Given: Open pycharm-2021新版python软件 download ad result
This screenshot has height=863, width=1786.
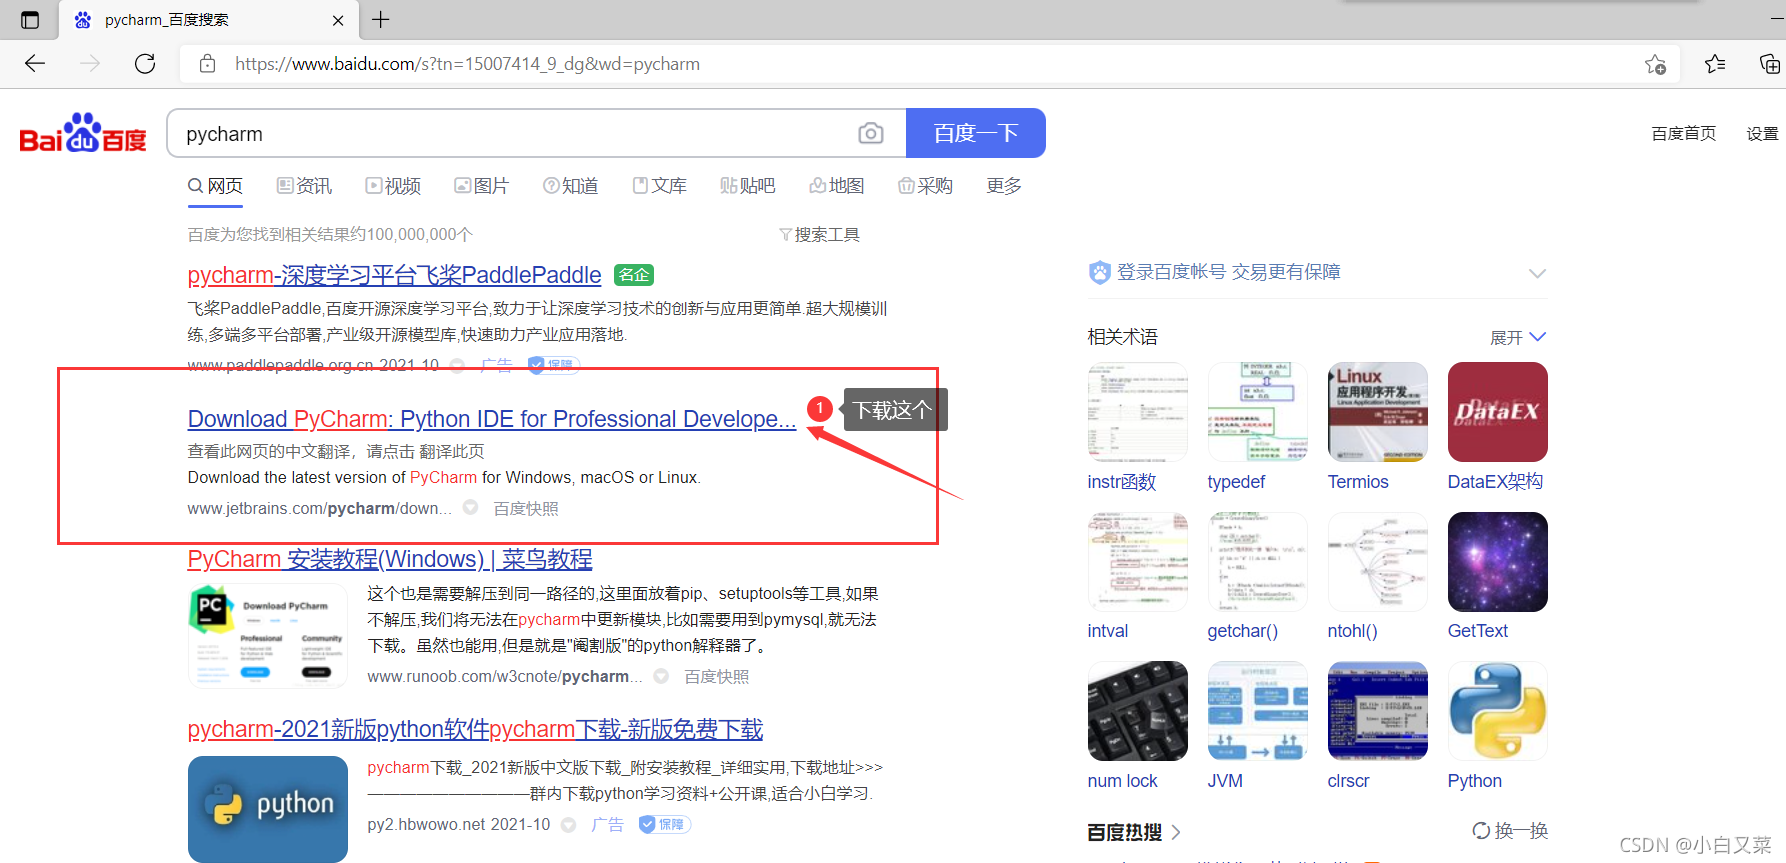Looking at the screenshot, I should click(475, 730).
